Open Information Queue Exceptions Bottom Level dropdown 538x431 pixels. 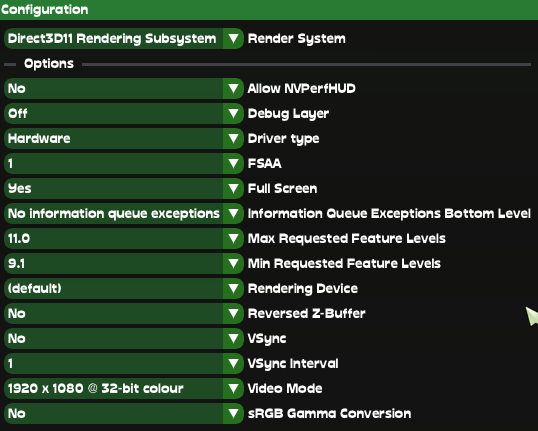[124, 213]
